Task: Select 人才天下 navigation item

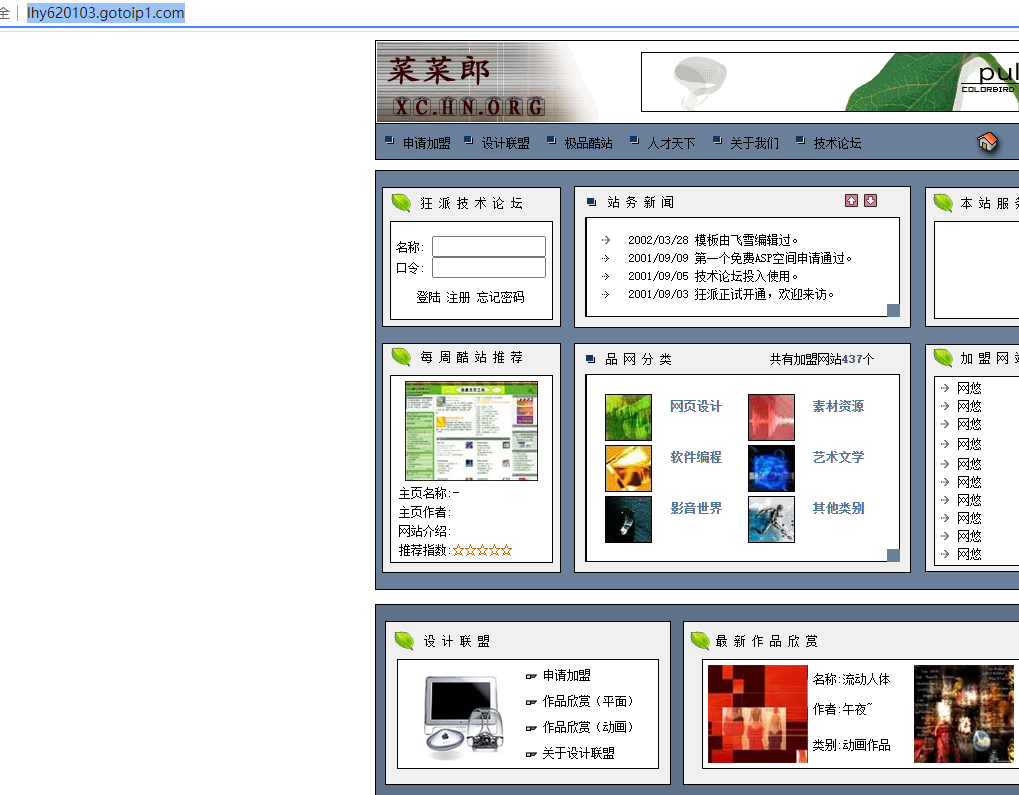Action: [x=670, y=144]
